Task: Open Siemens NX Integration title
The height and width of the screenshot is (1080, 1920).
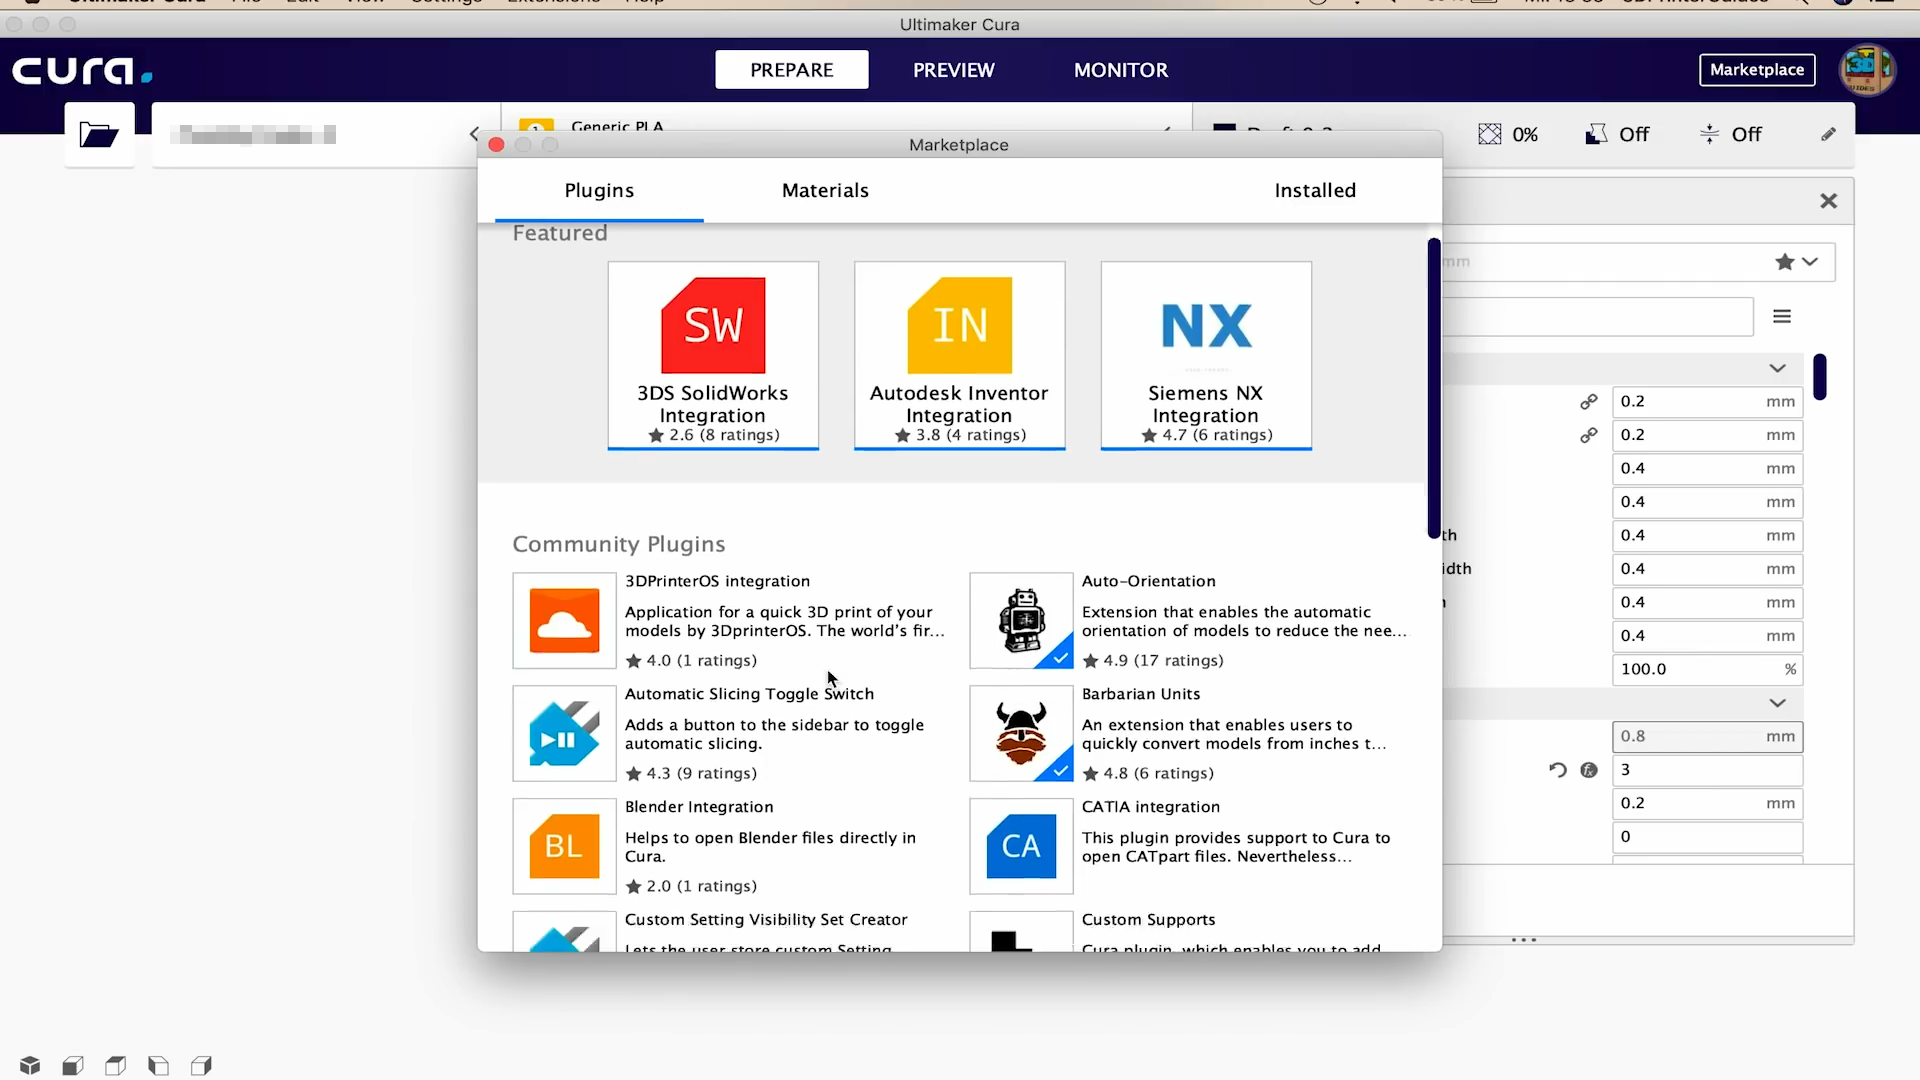Action: point(1206,404)
